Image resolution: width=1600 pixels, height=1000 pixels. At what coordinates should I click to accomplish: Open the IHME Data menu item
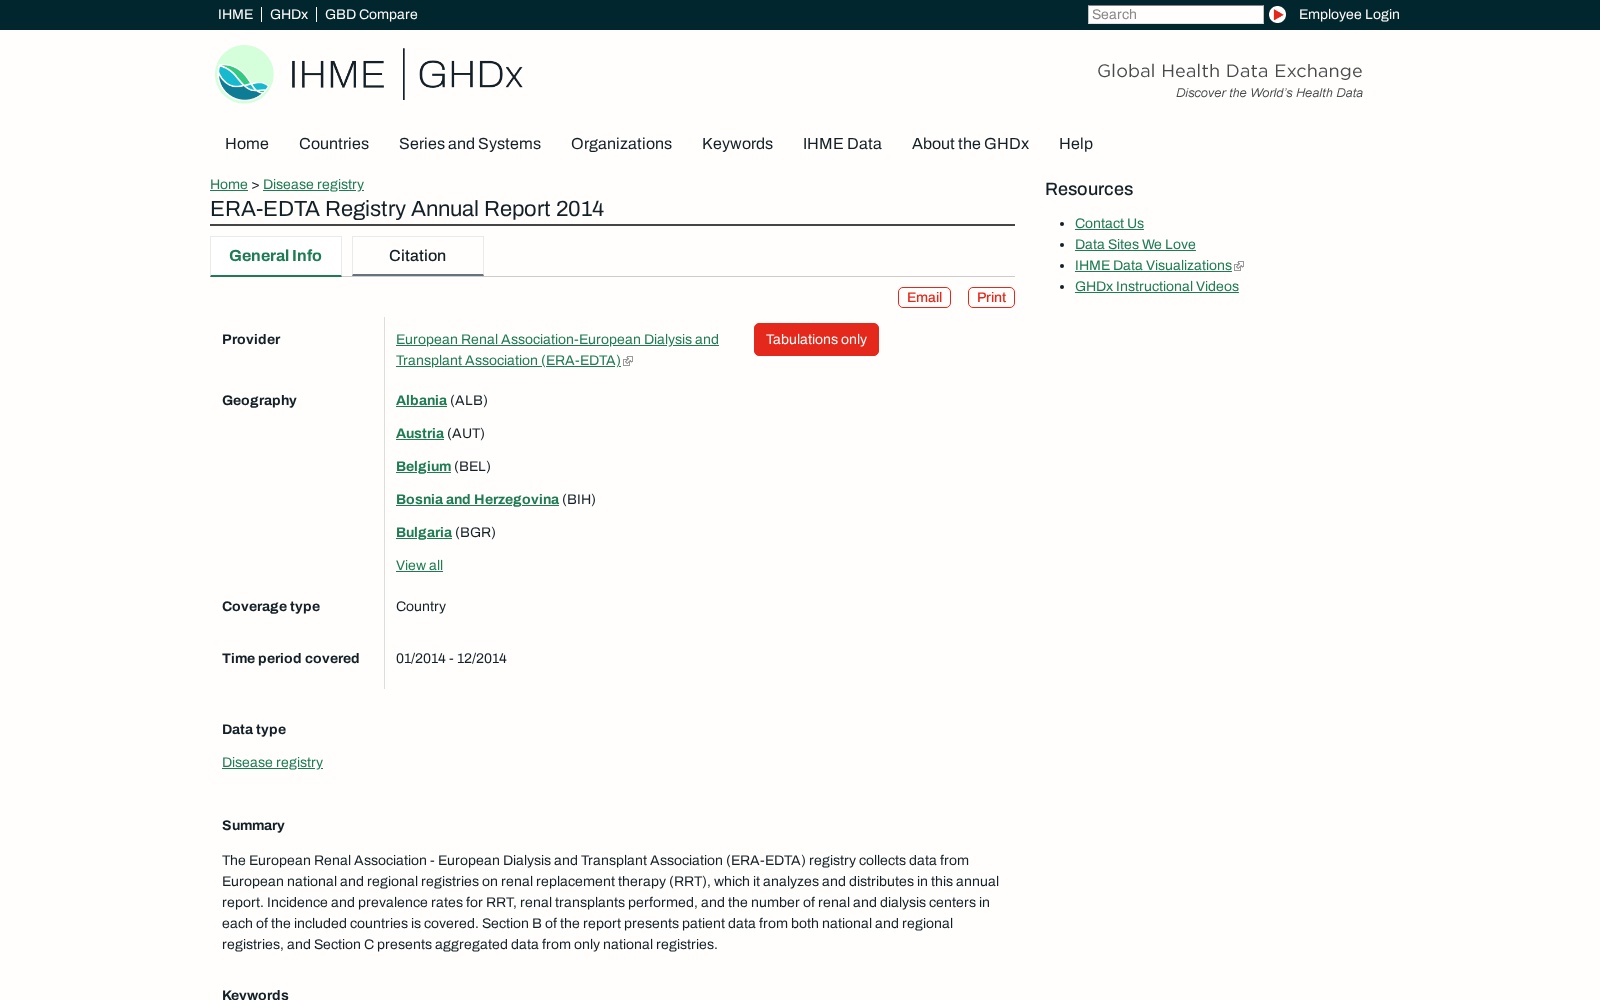click(842, 144)
